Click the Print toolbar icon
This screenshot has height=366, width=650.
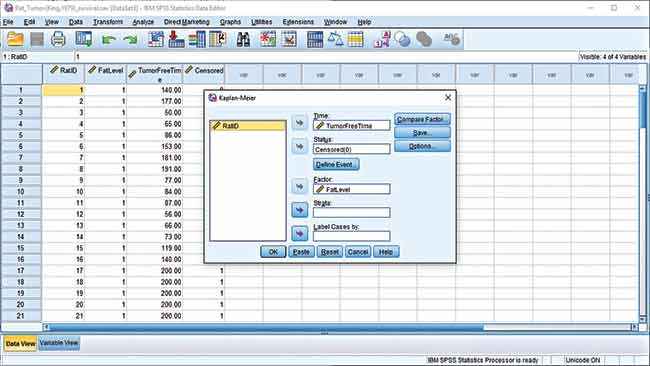pos(58,39)
